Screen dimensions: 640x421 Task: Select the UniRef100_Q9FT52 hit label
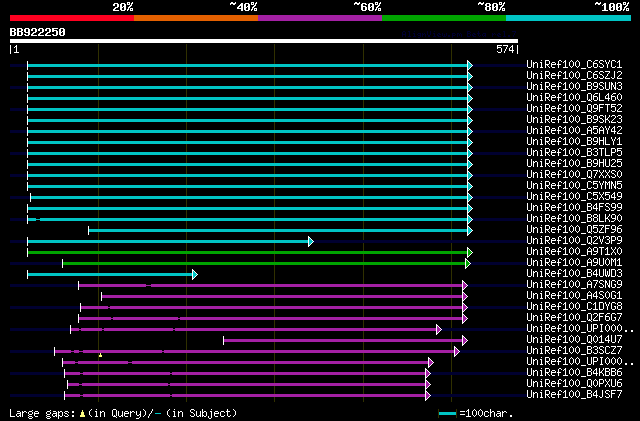(x=574, y=108)
